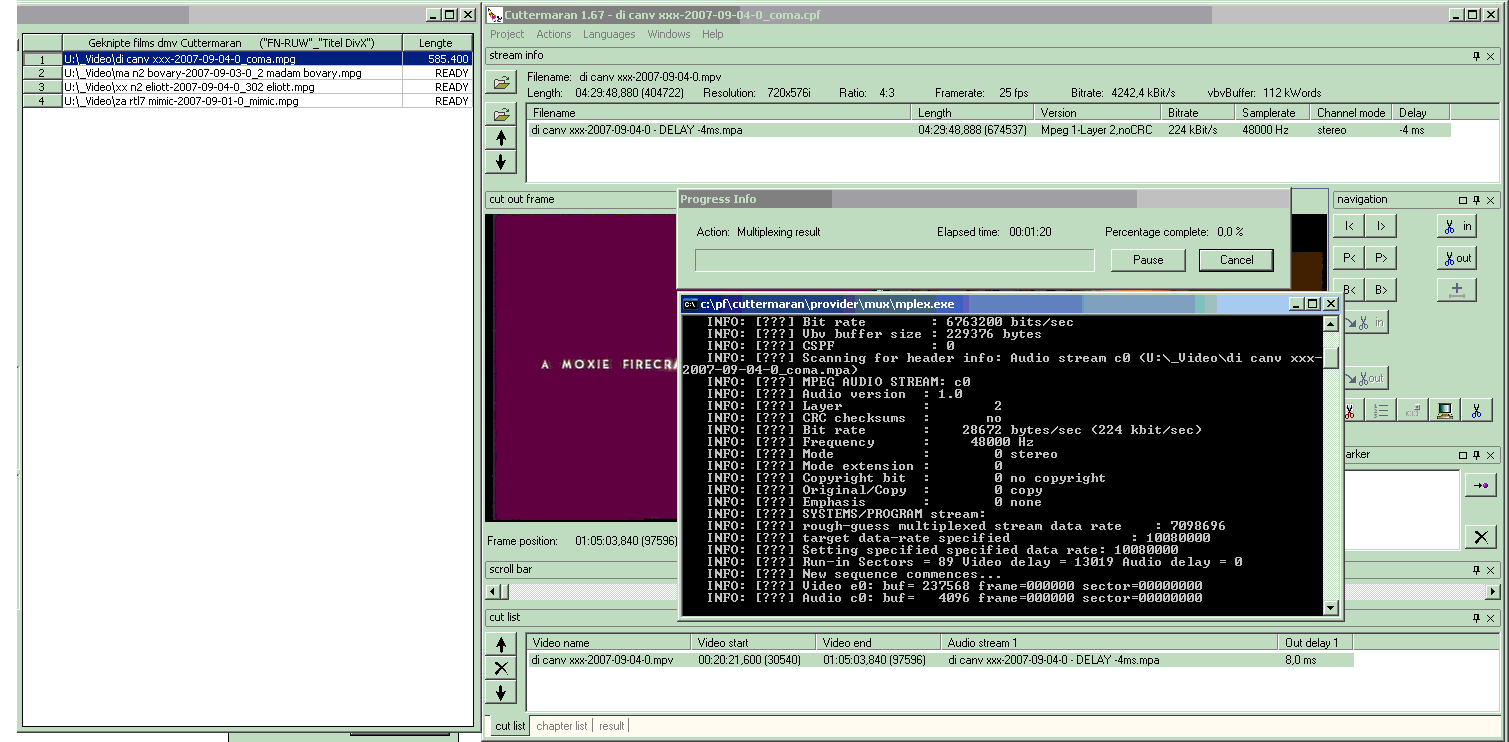
Task: Pin the scroll bar panel
Action: [1477, 570]
